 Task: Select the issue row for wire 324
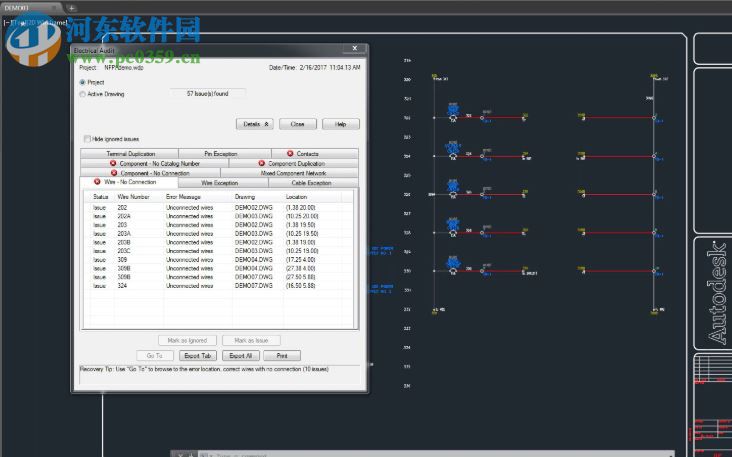coord(219,286)
